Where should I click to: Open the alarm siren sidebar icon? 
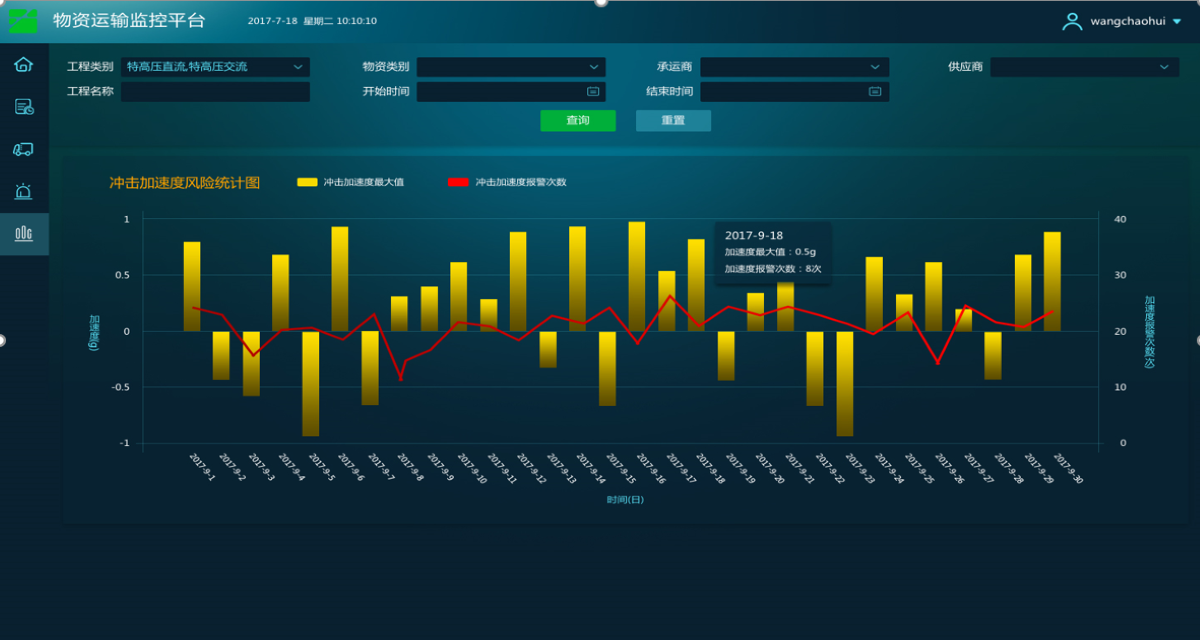23,191
